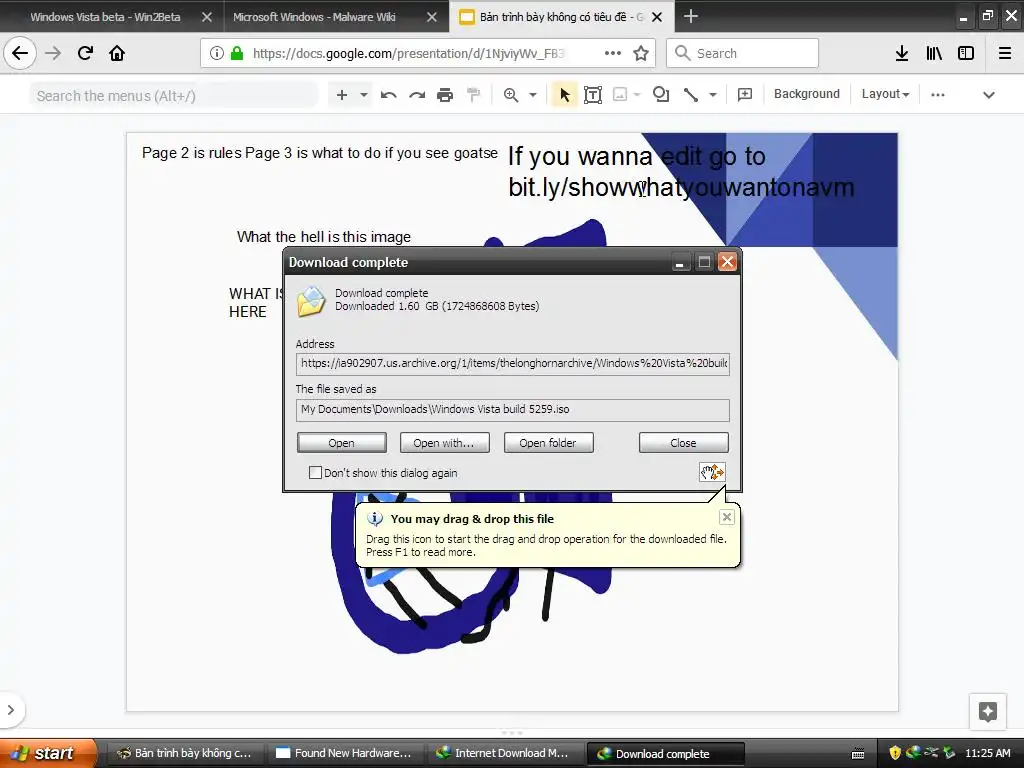1024x768 pixels.
Task: Click Search the menus field
Action: coord(174,96)
